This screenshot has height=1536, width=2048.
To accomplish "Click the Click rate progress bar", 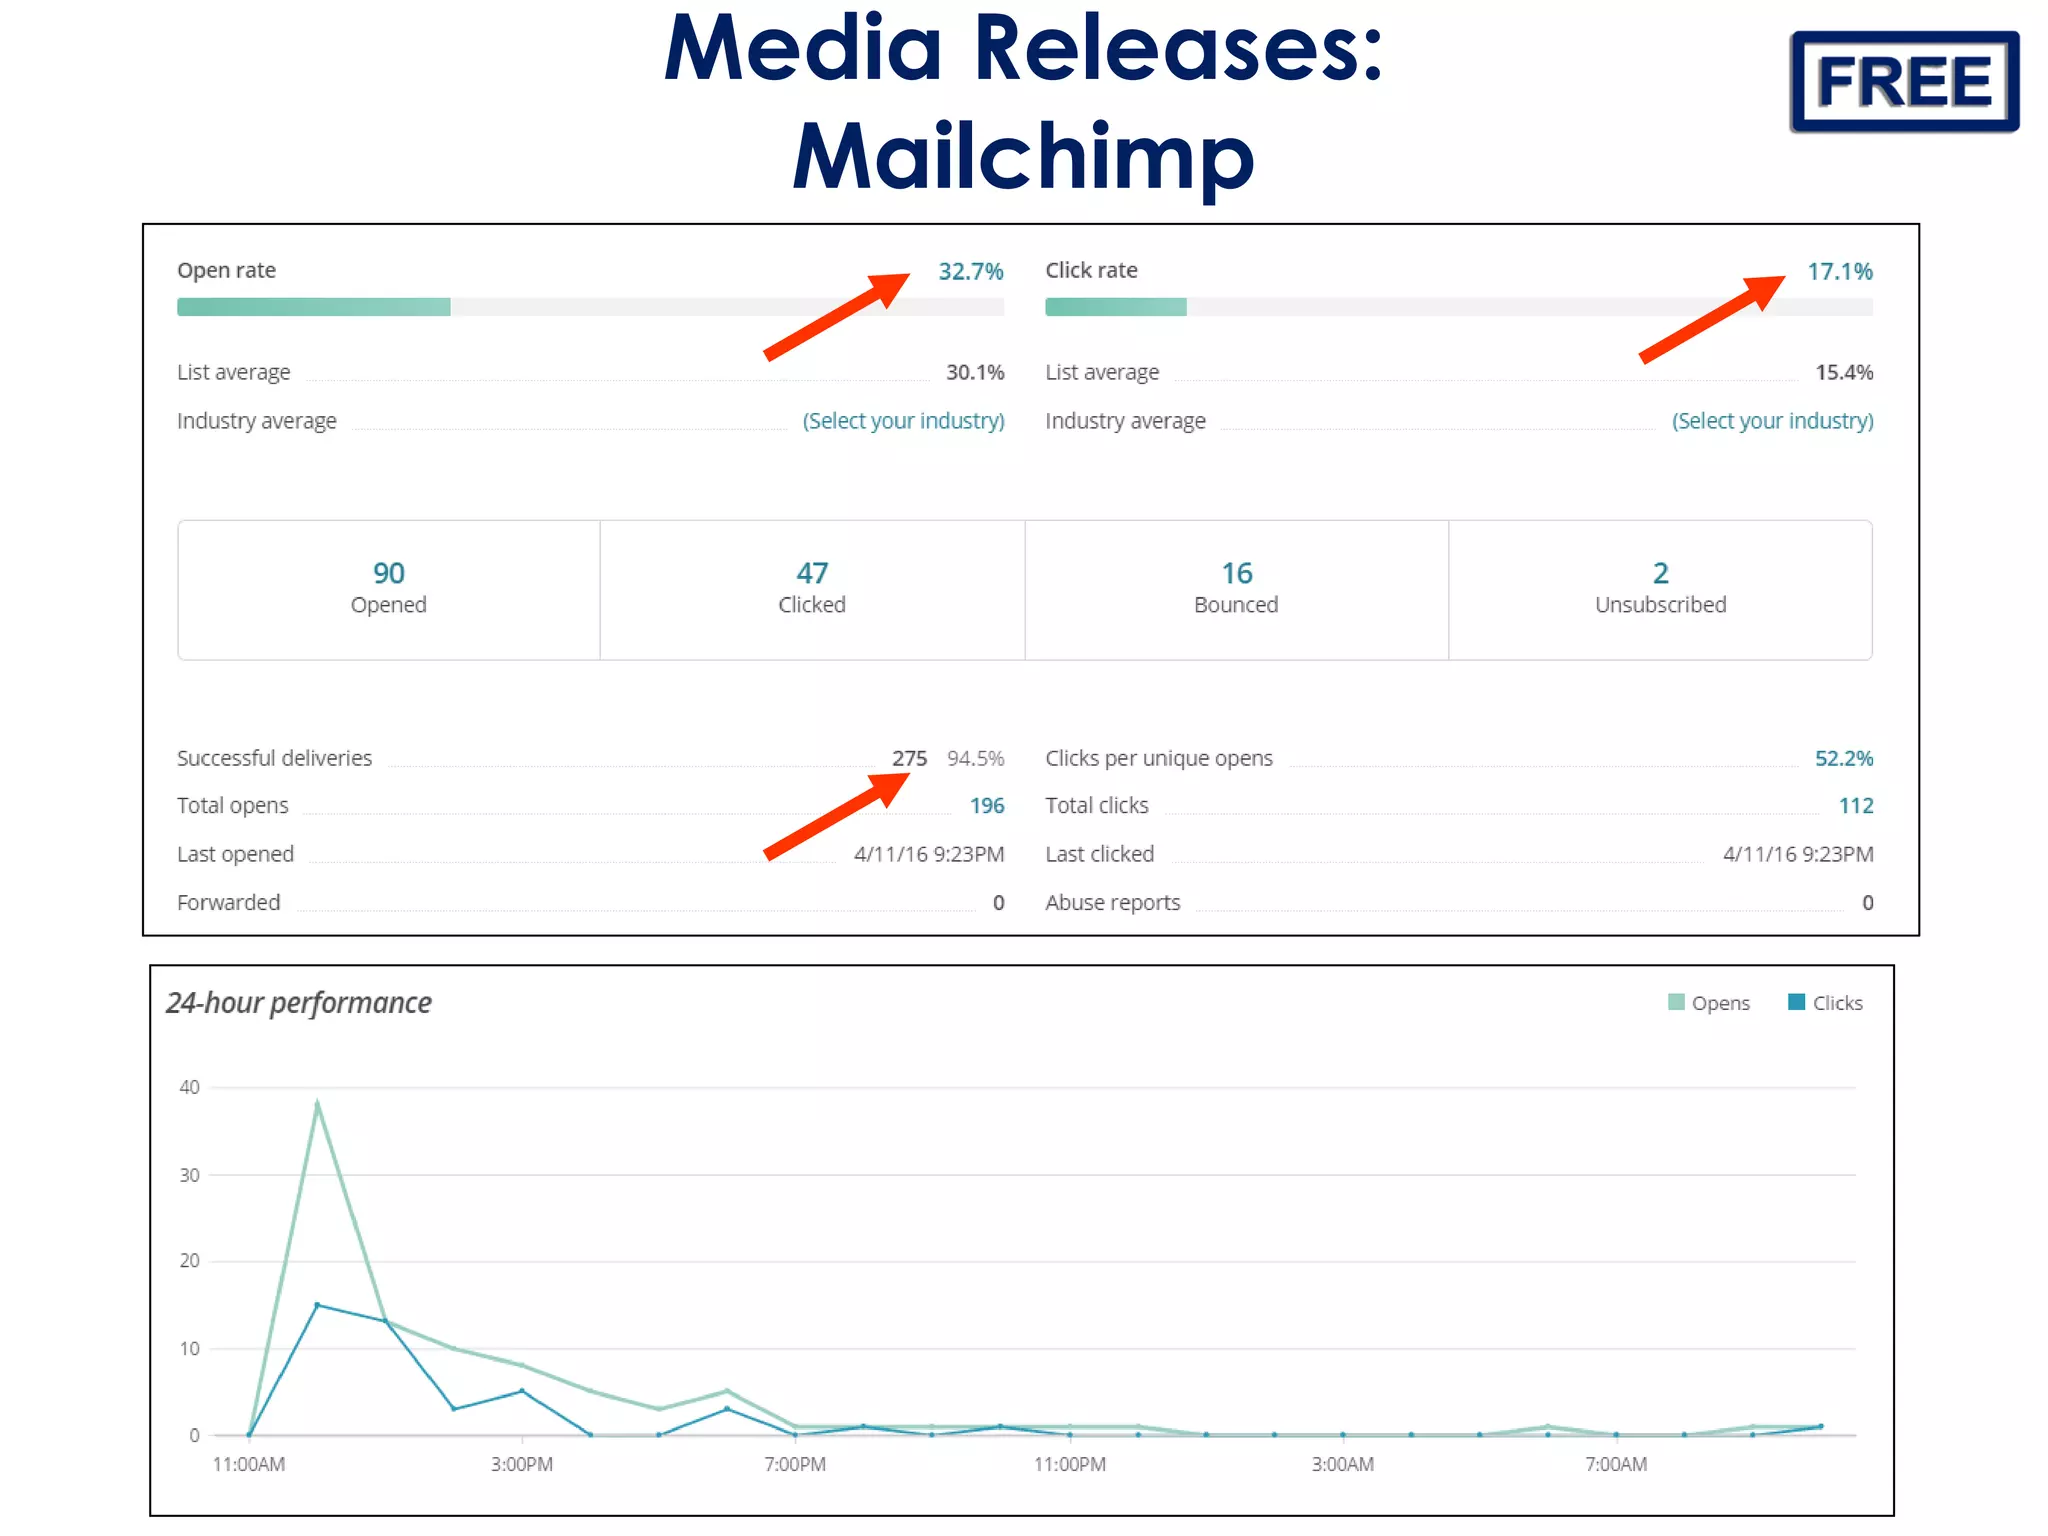I will 1459,307.
